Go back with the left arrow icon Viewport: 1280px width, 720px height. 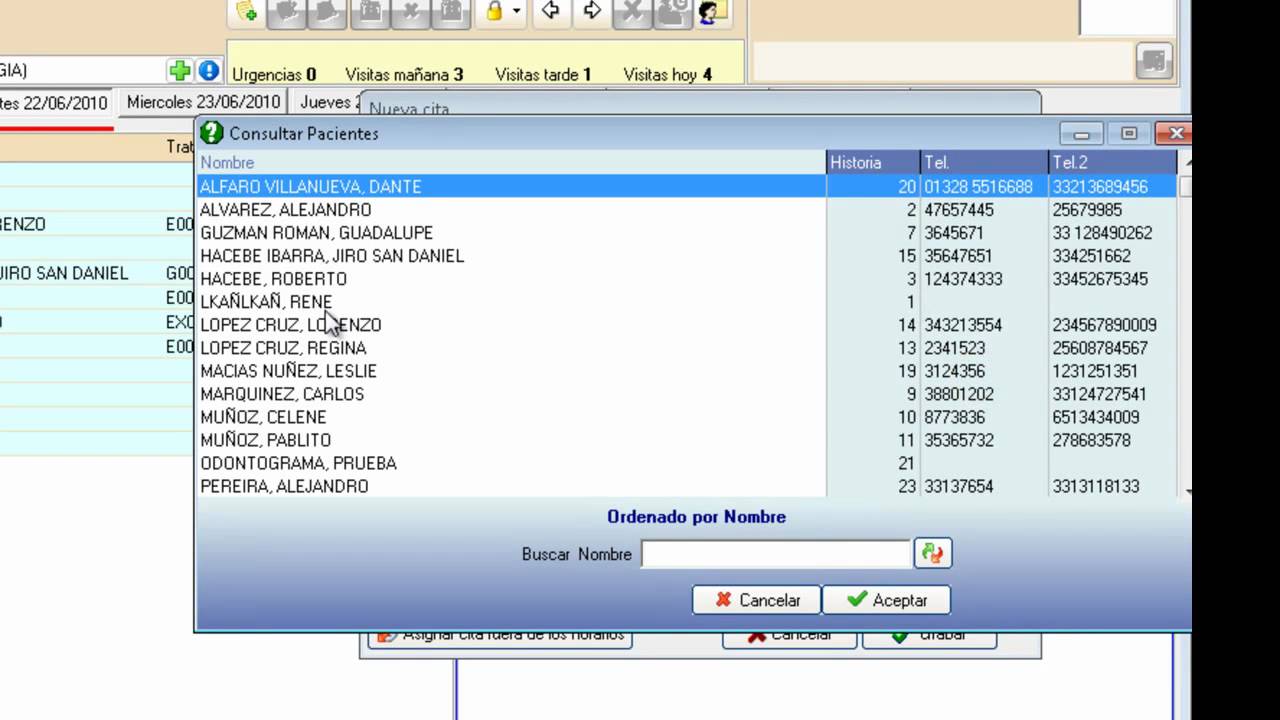click(550, 11)
